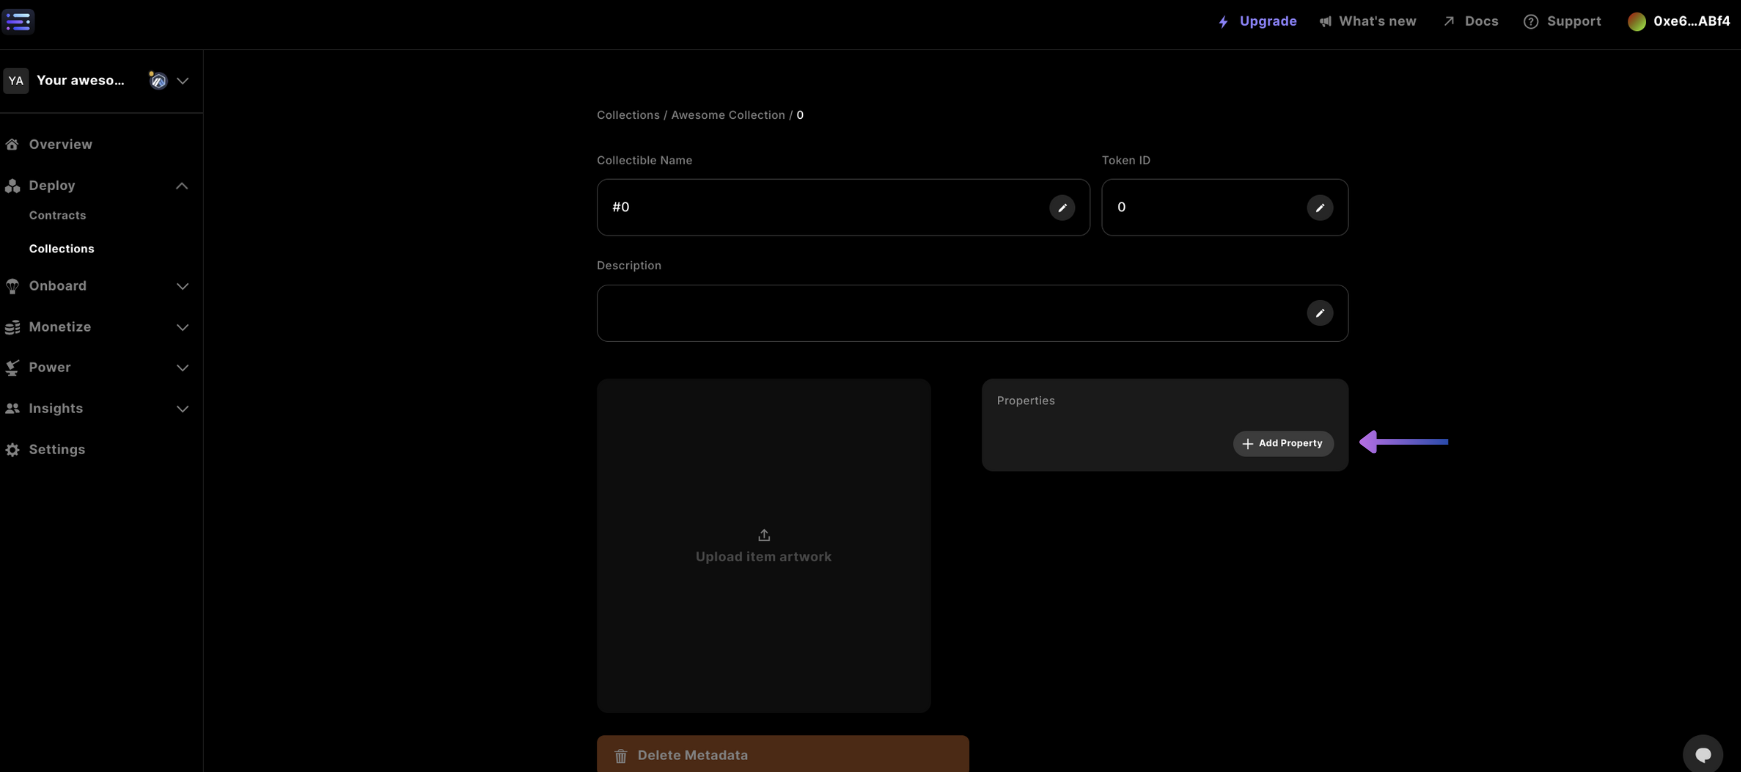
Task: Collapse the Deploy section
Action: pos(182,186)
